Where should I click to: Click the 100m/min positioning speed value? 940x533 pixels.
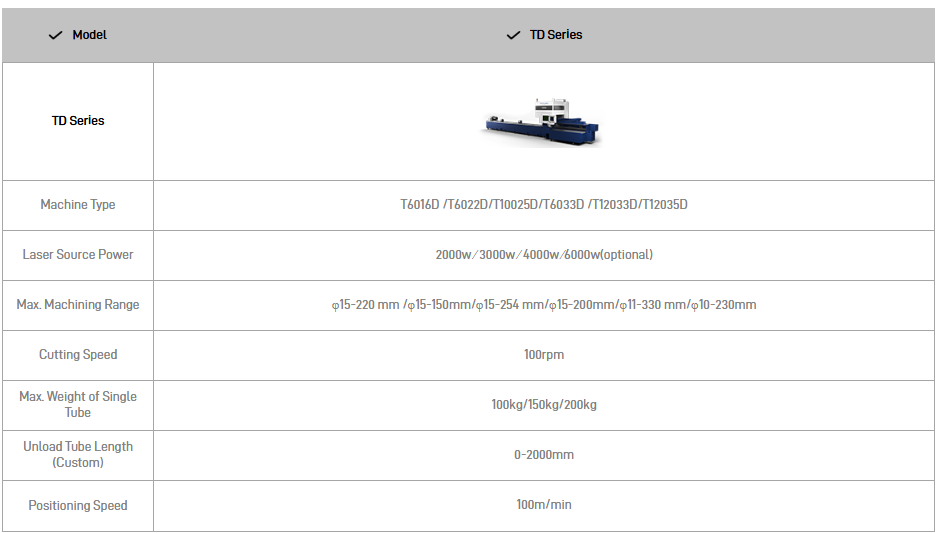[x=544, y=505]
